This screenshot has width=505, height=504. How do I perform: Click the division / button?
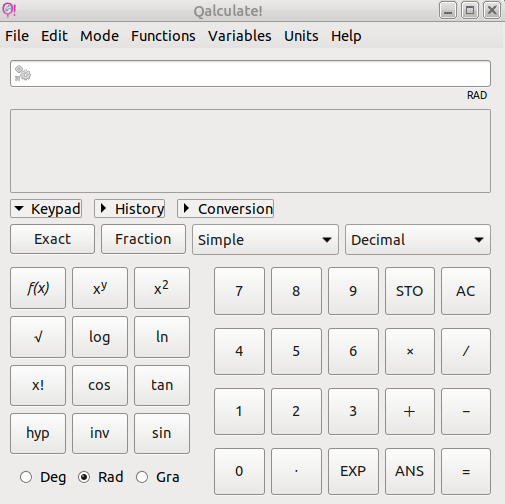point(466,351)
